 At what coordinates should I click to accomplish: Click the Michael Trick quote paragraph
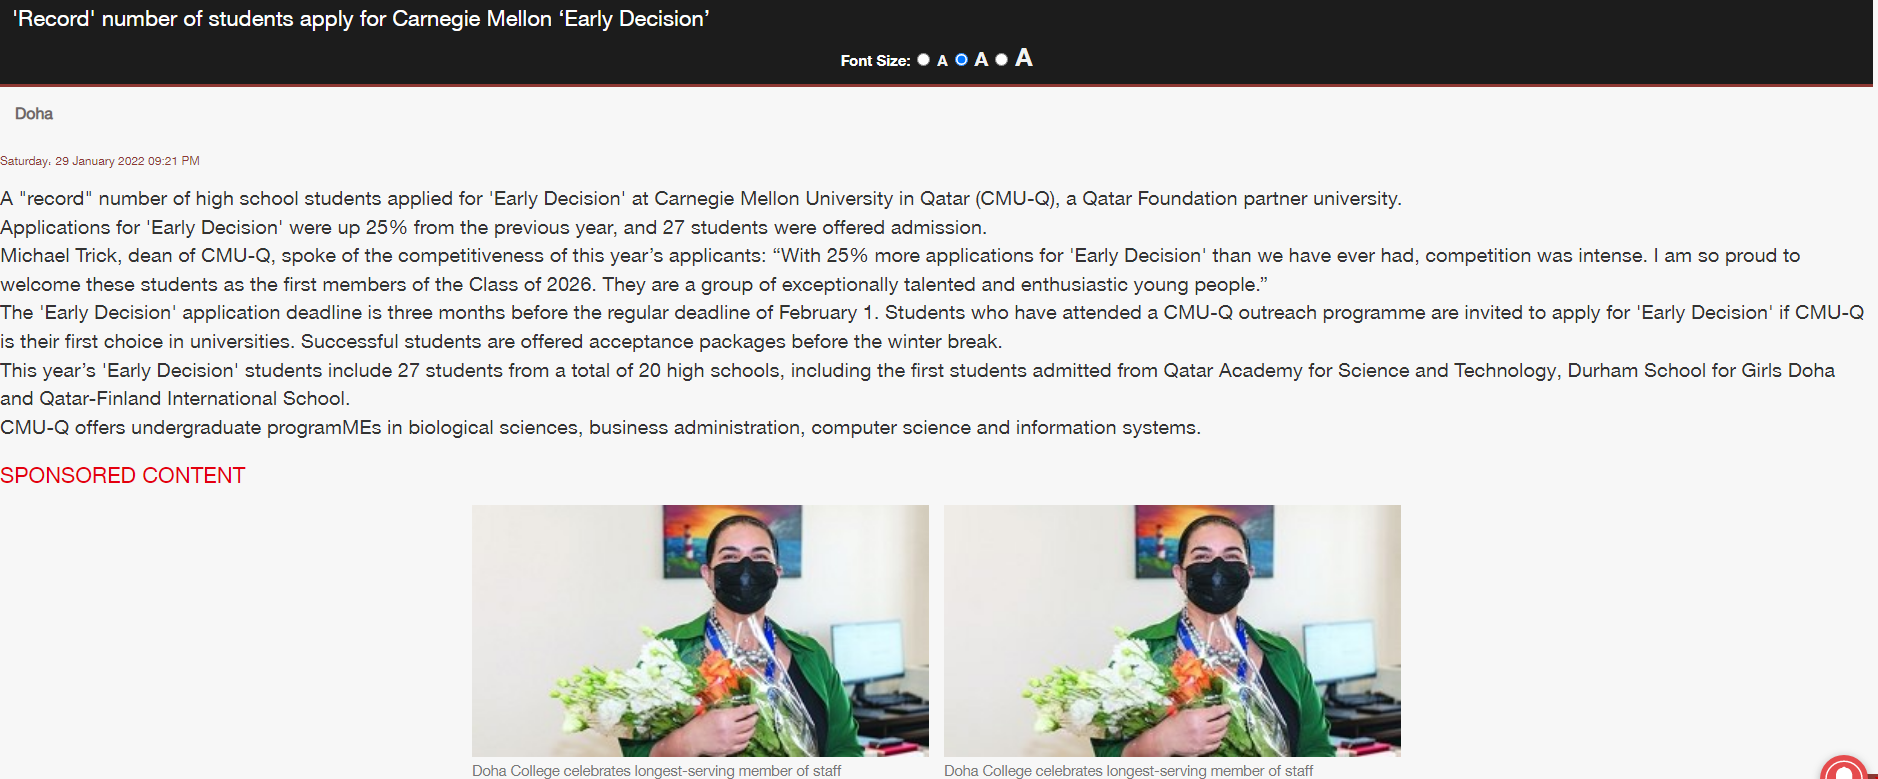[900, 270]
